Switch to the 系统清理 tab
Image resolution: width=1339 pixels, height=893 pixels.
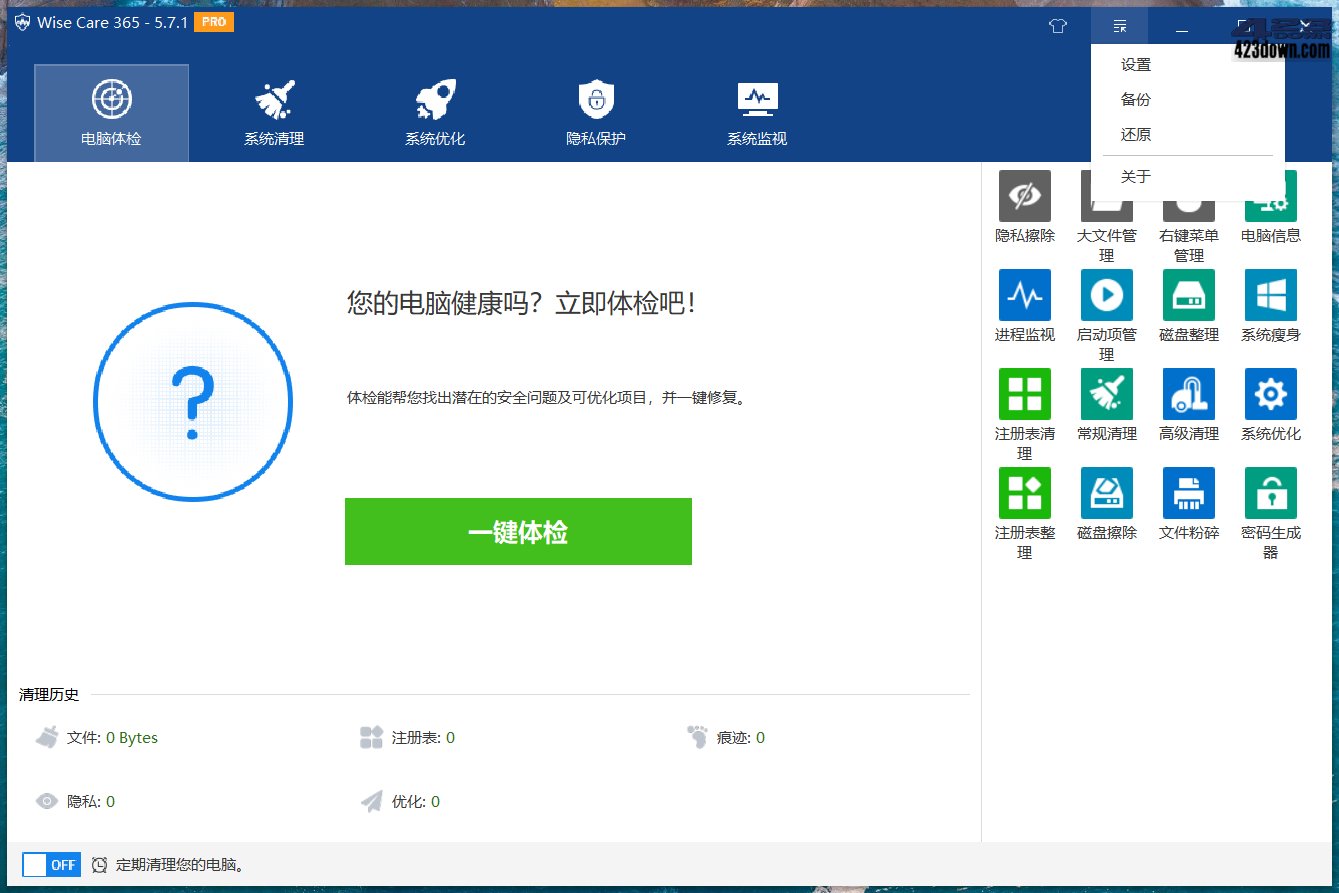pyautogui.click(x=272, y=110)
